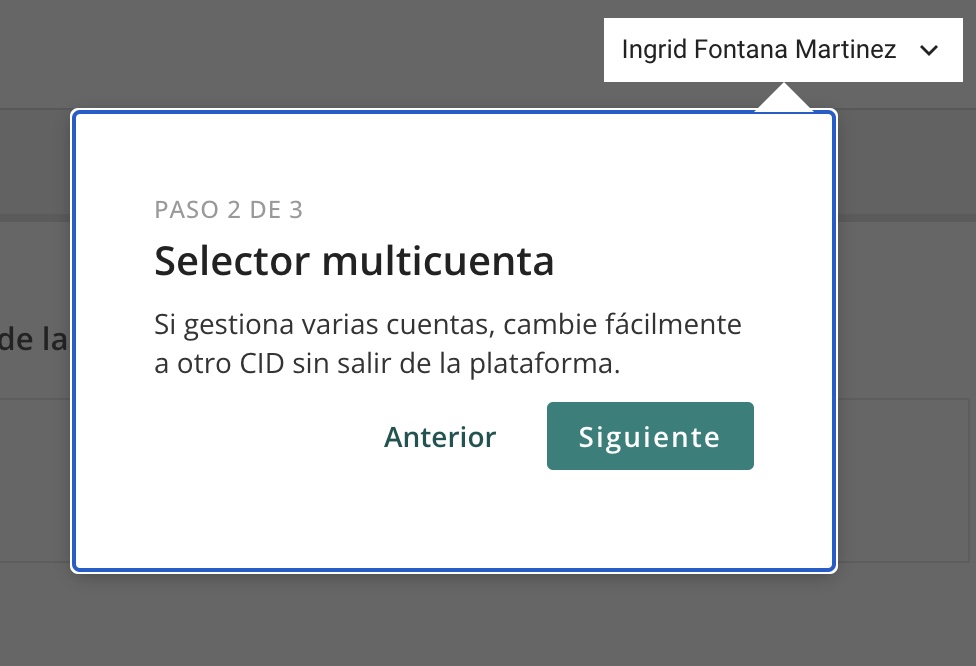The image size is (976, 666).
Task: Go back with the Anterior link
Action: pos(440,437)
